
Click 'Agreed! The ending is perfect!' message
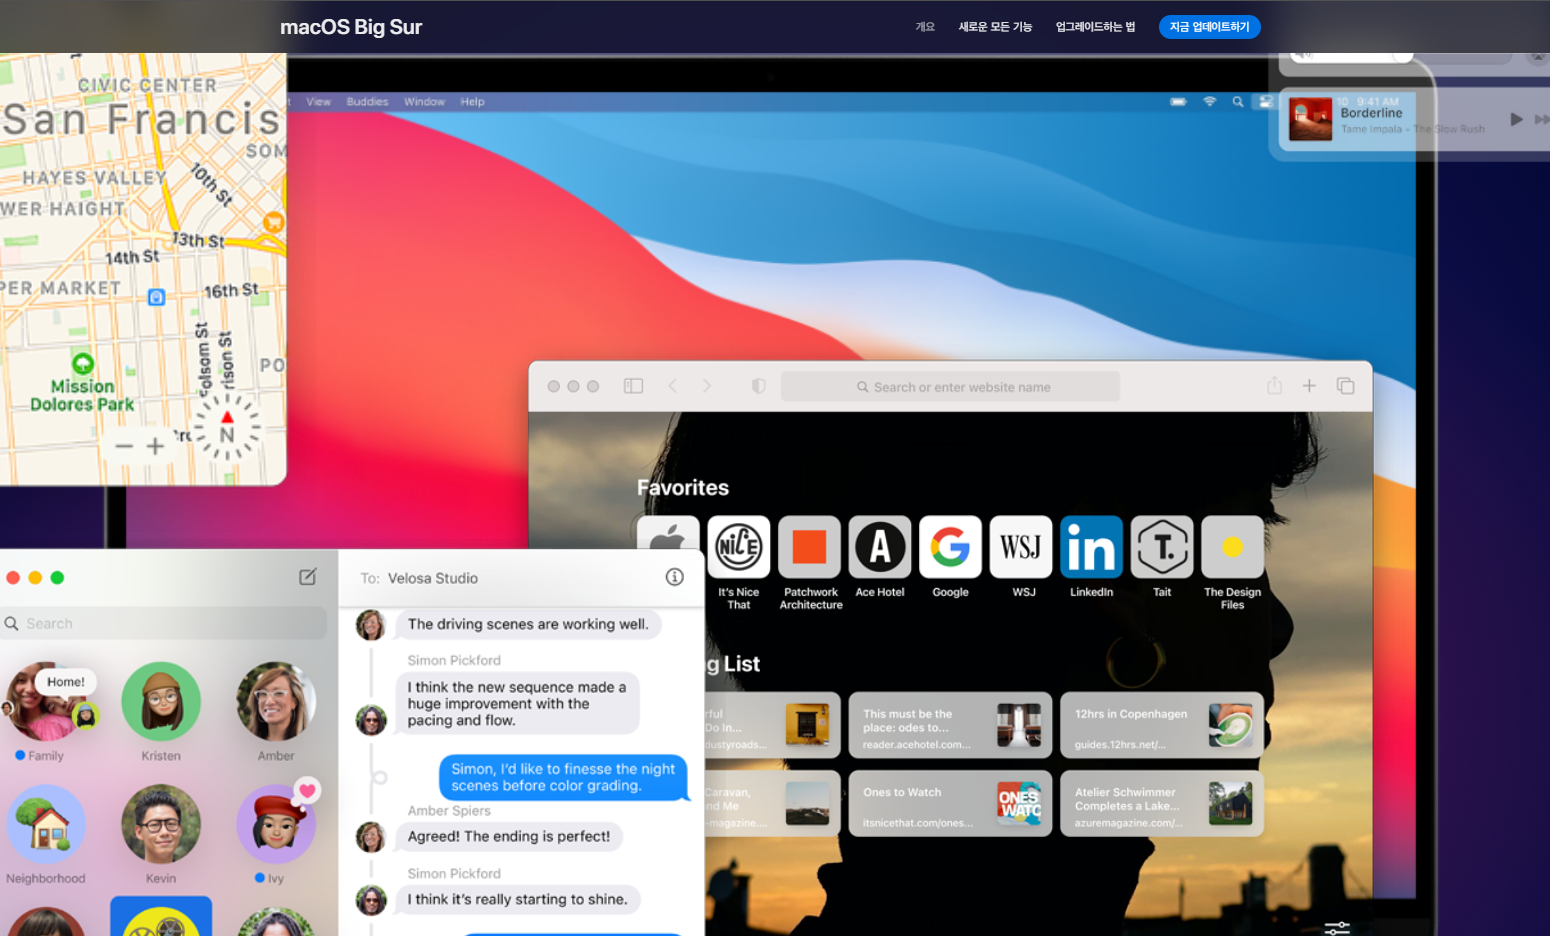pos(509,836)
